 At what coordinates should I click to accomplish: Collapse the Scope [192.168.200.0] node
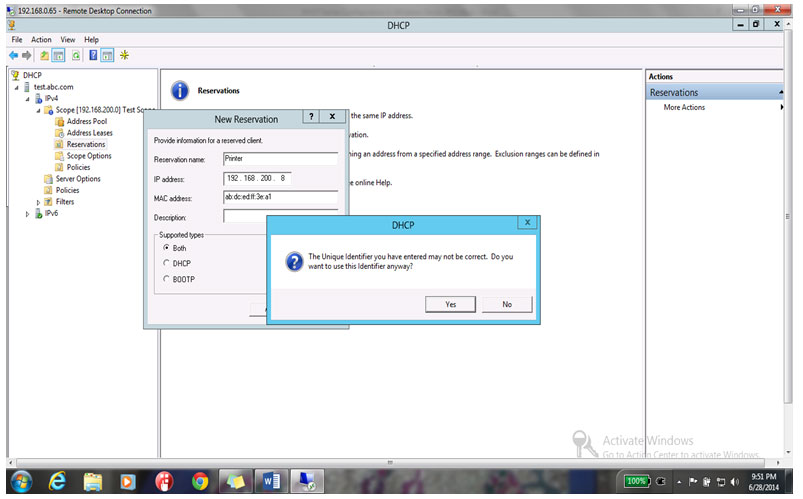(38, 111)
